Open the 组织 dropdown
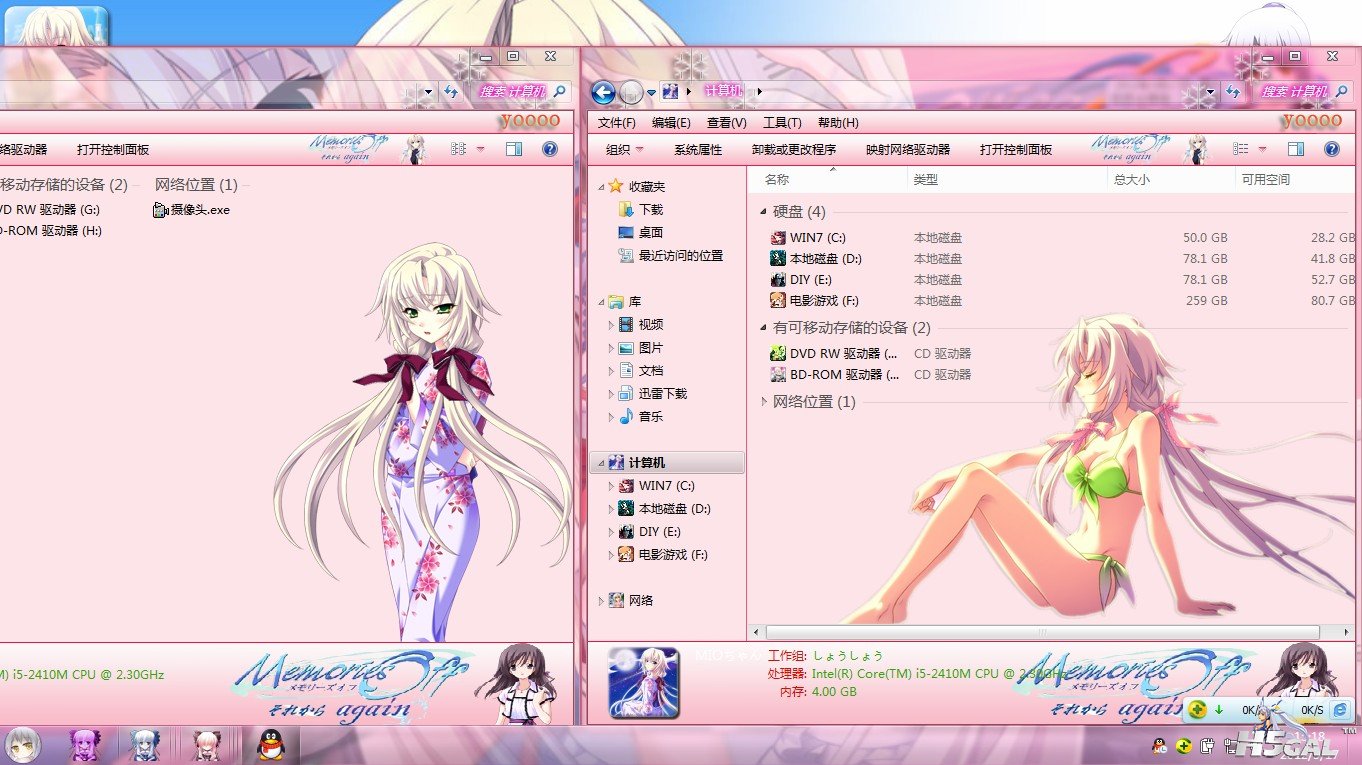1362x765 pixels. point(625,150)
